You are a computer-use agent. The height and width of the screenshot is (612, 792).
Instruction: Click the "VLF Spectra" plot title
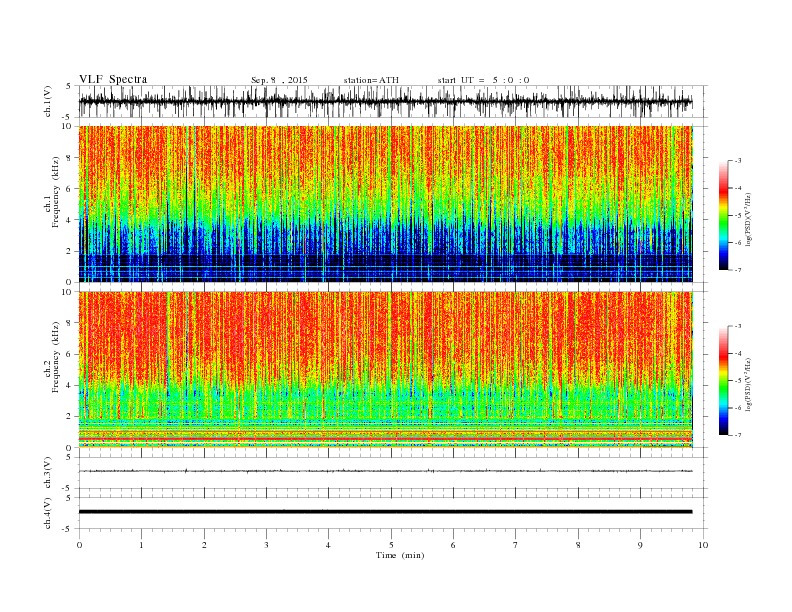coord(113,79)
